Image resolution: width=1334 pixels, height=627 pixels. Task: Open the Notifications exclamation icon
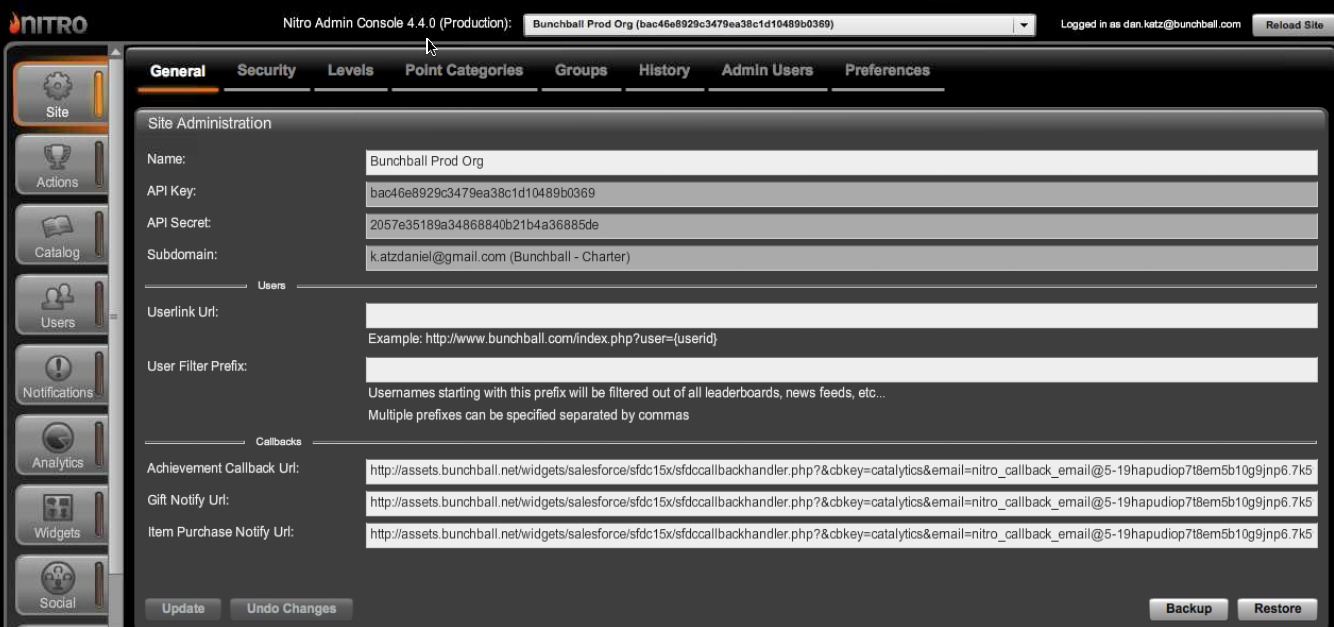(57, 368)
